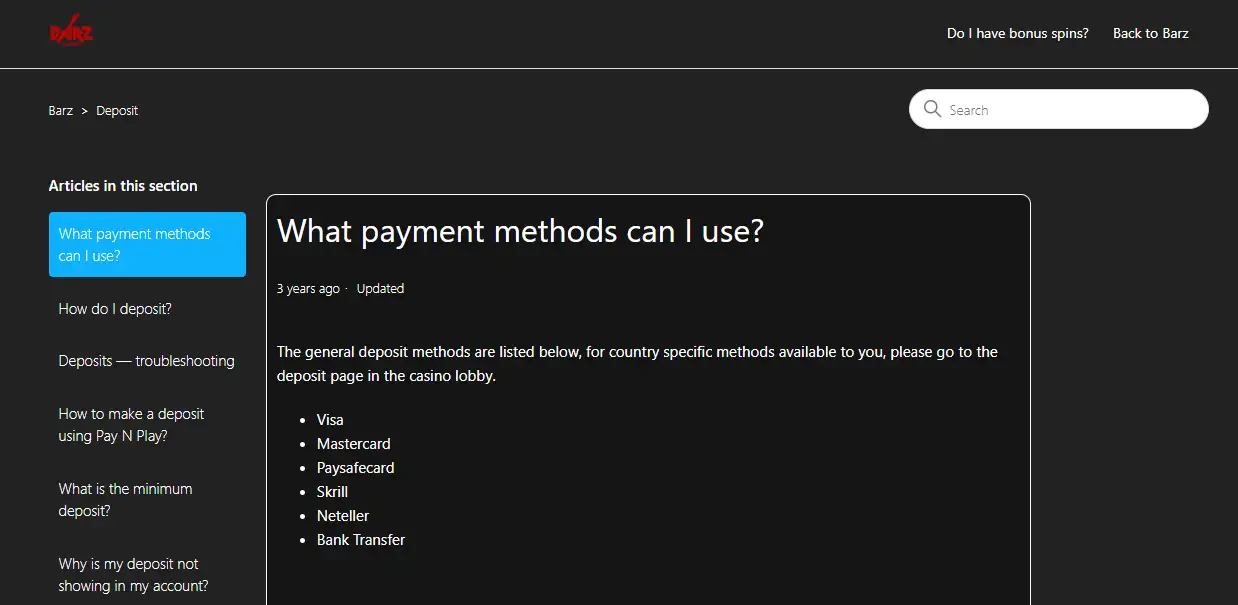1238x605 pixels.
Task: Open 'How to make a deposit using Pay N Play?'
Action: coord(131,425)
